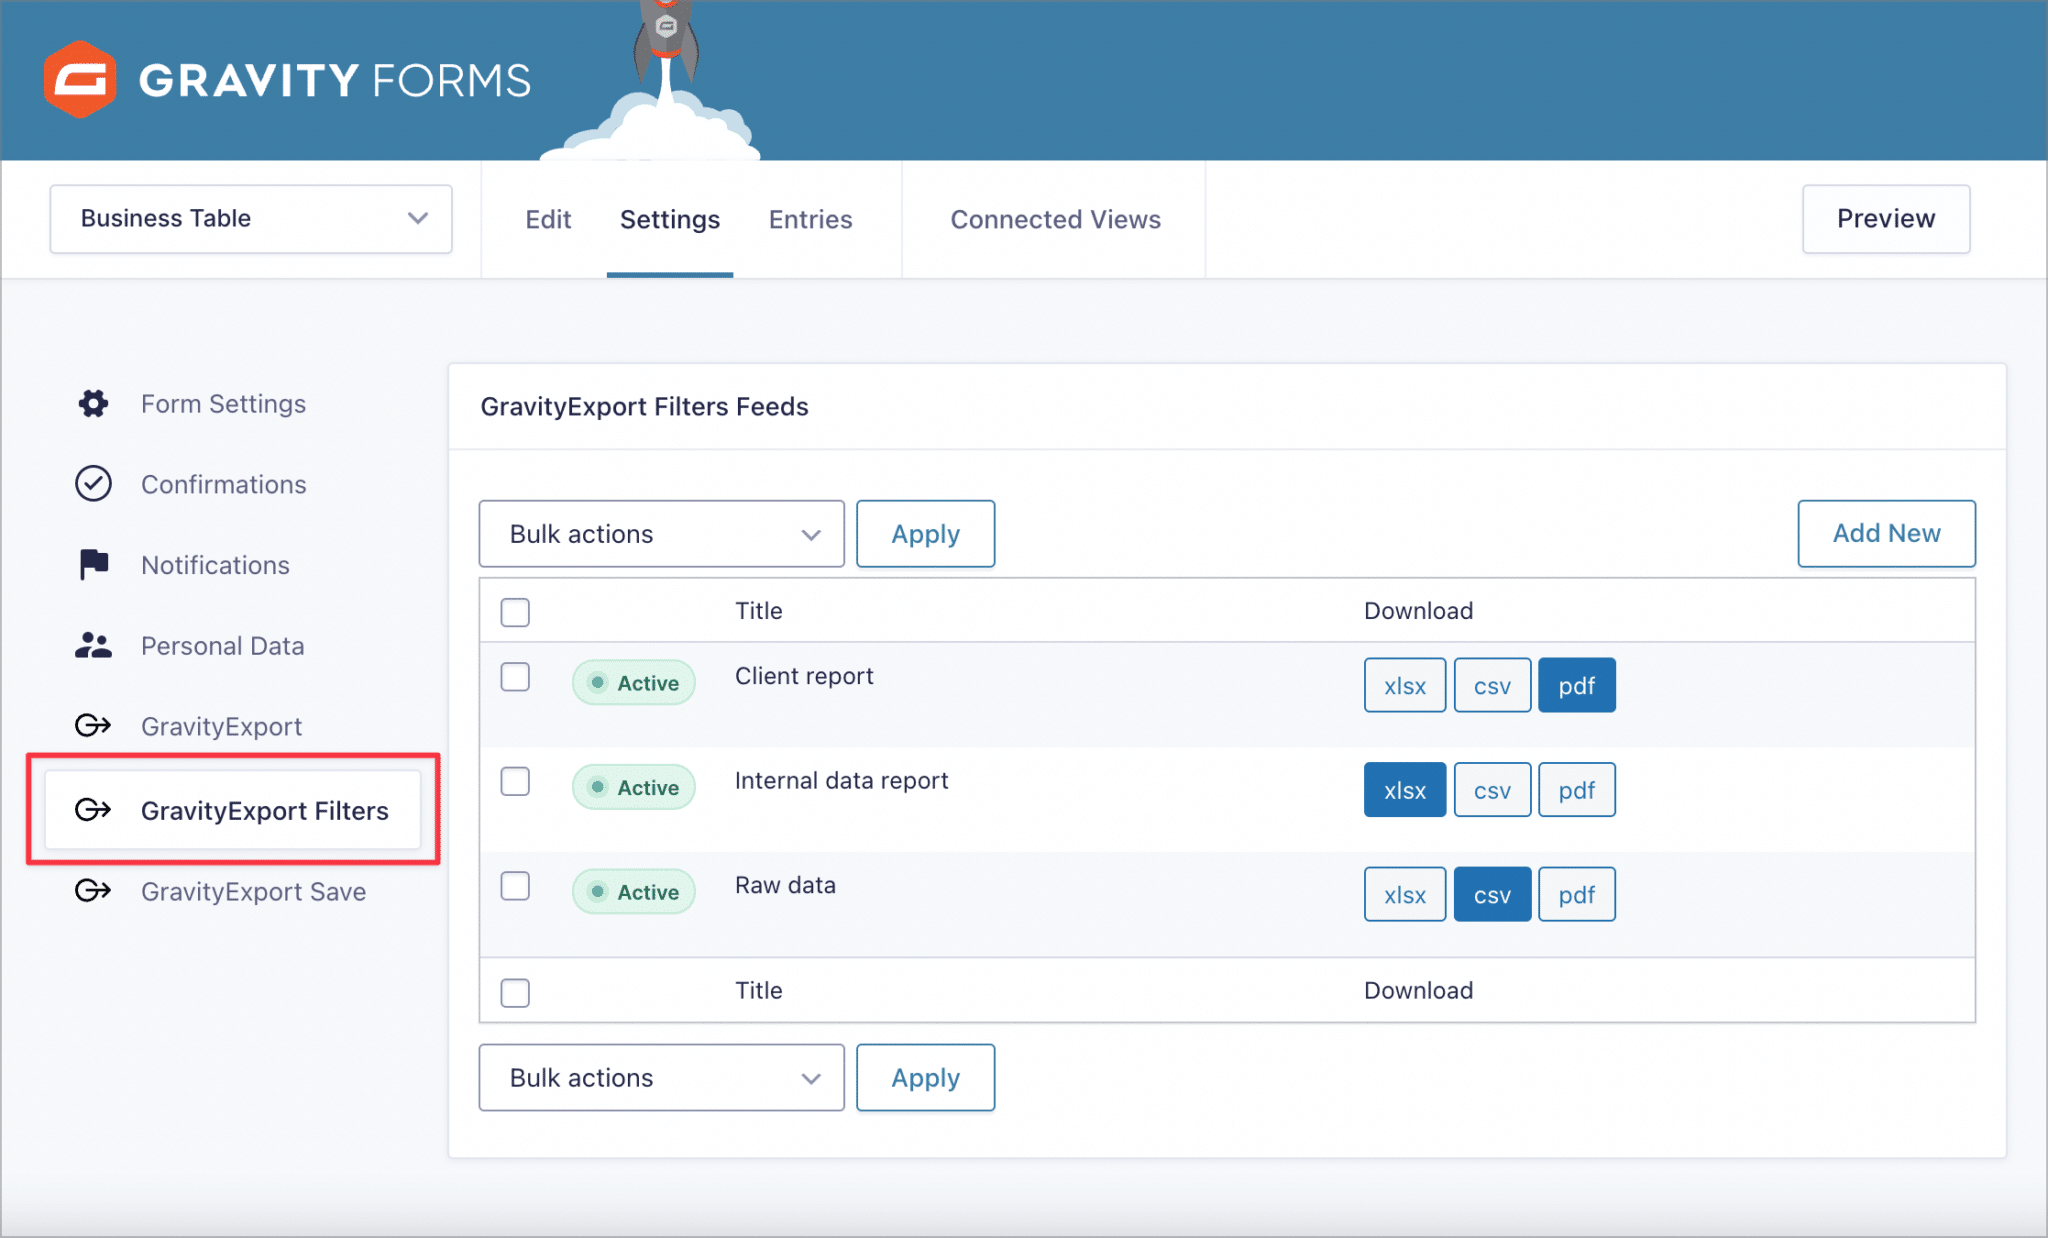Image resolution: width=2048 pixels, height=1238 pixels.
Task: Check the Internal data report checkbox
Action: coord(515,781)
